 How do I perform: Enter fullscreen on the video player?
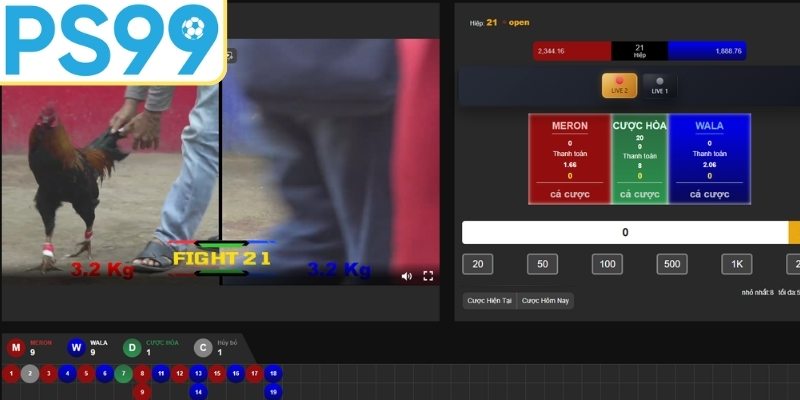[x=428, y=276]
